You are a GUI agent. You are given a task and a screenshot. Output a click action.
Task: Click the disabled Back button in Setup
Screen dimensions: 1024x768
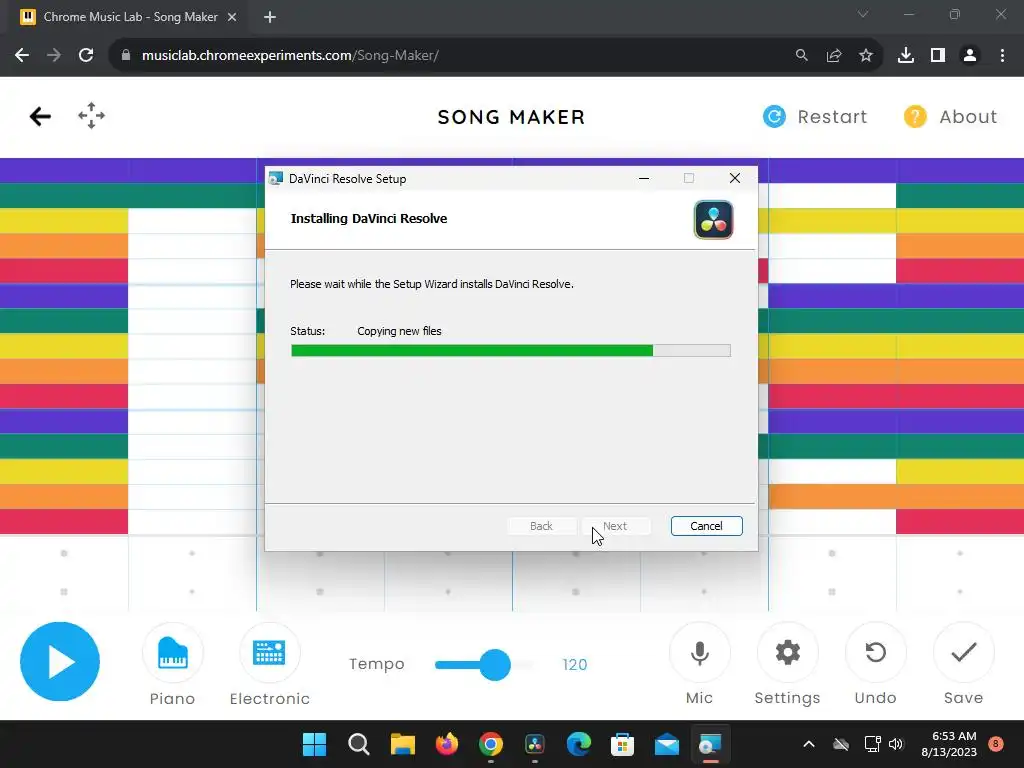[541, 526]
